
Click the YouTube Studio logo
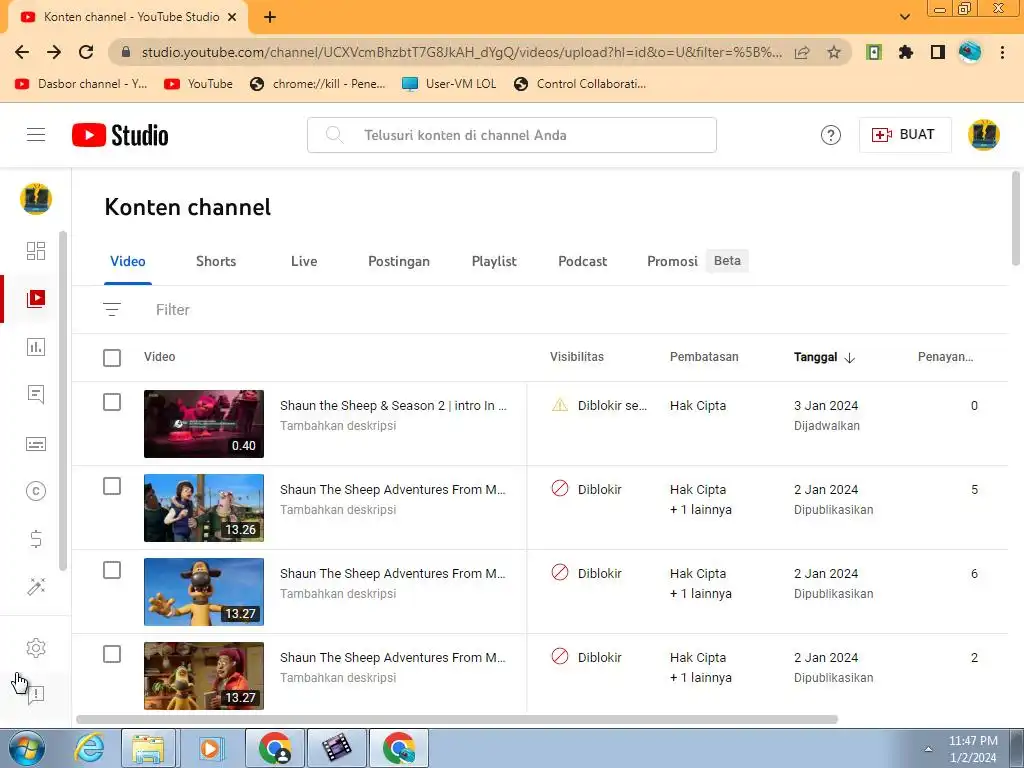[x=120, y=135]
